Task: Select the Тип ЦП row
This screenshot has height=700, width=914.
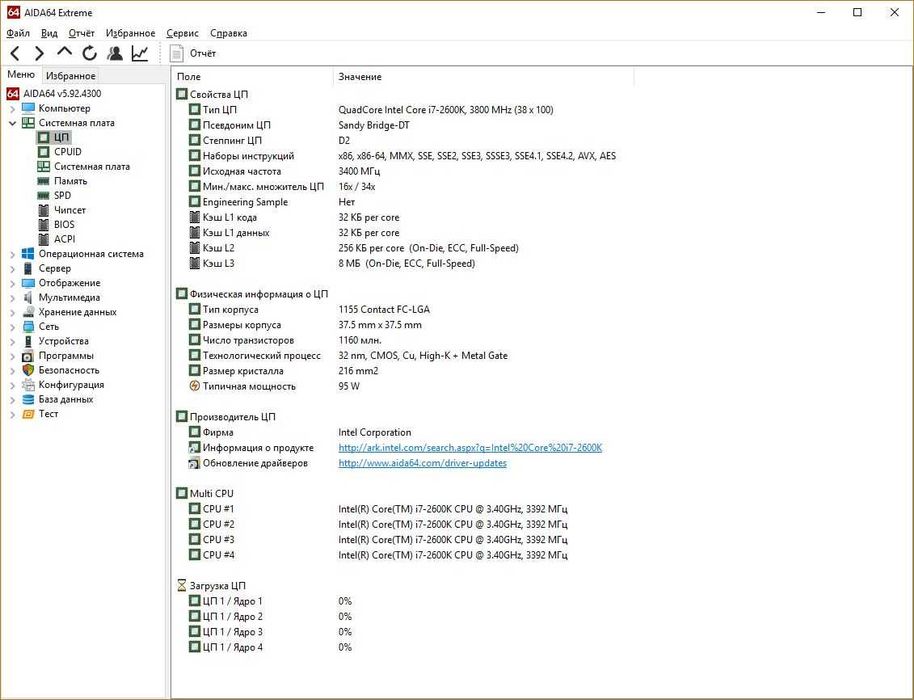Action: (x=371, y=110)
